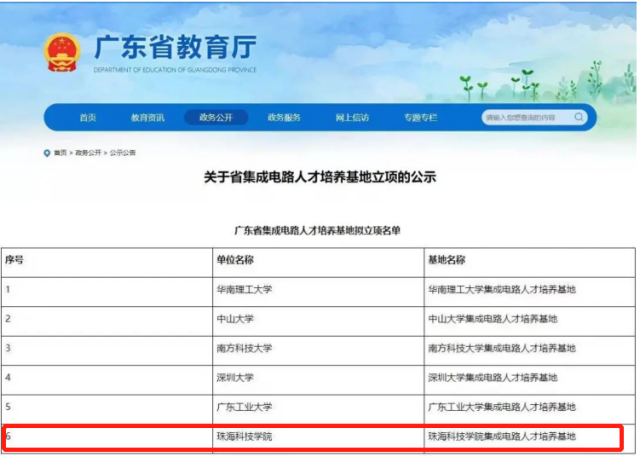The image size is (640, 457).
Task: Open the 专题专栏 navigation item
Action: 420,118
